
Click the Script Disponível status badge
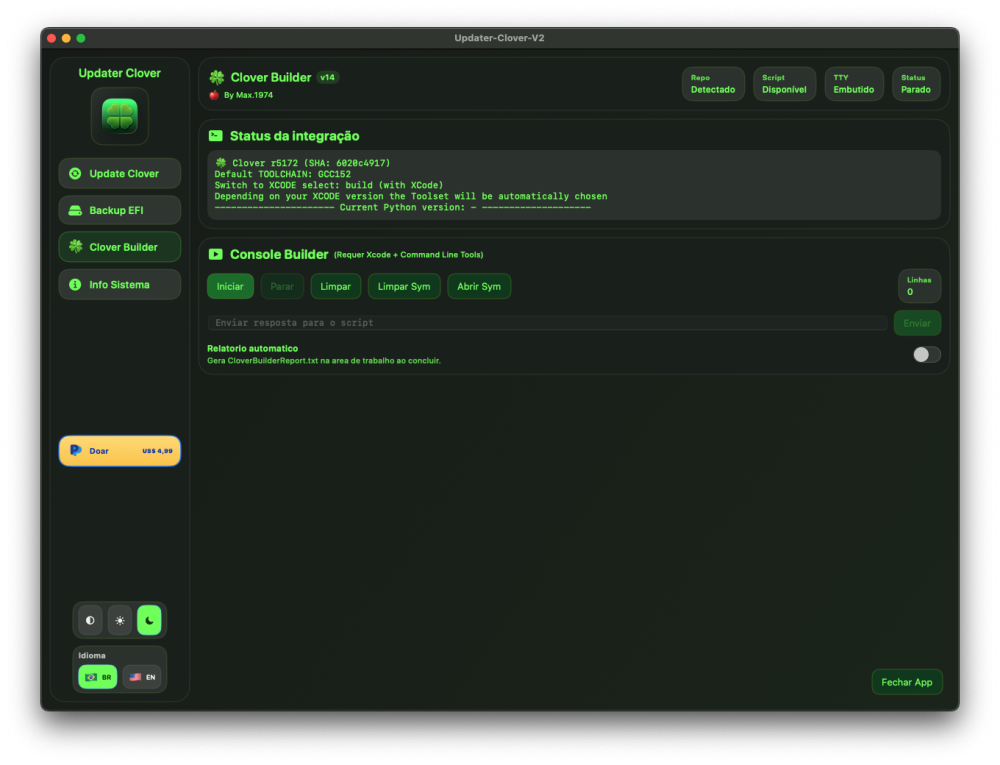point(784,84)
